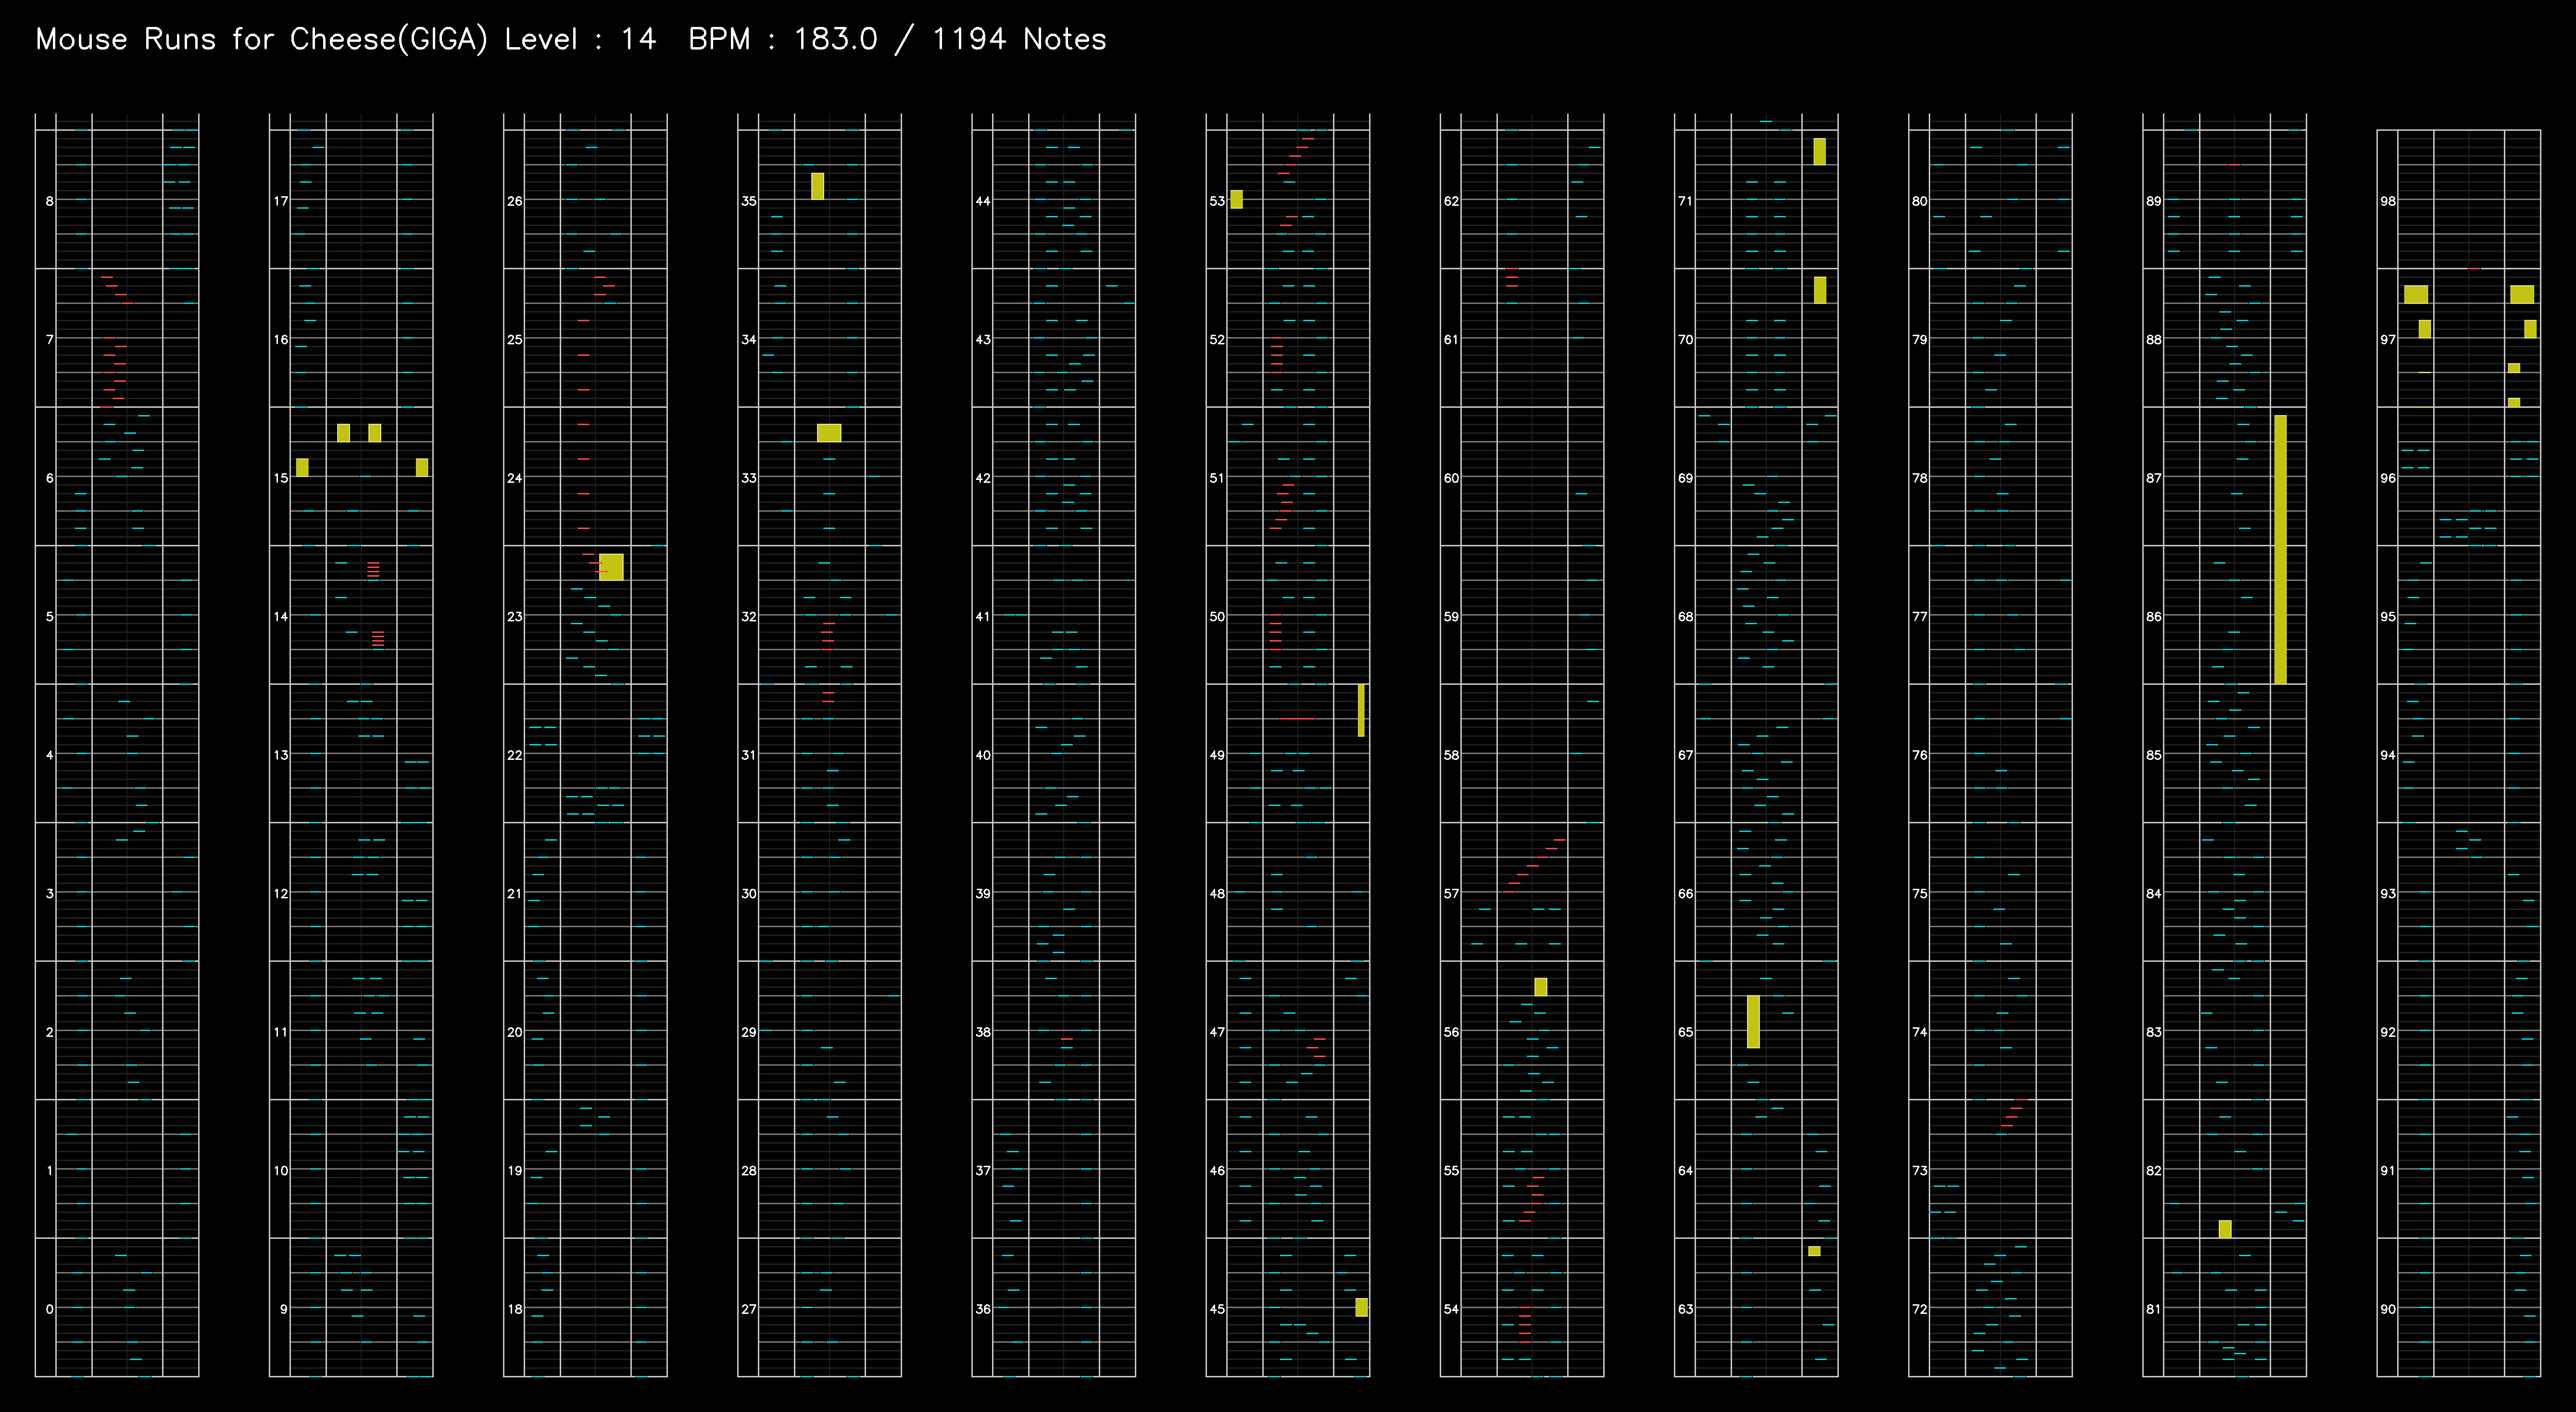
Task: Click measure number 89 label
Action: point(2154,201)
